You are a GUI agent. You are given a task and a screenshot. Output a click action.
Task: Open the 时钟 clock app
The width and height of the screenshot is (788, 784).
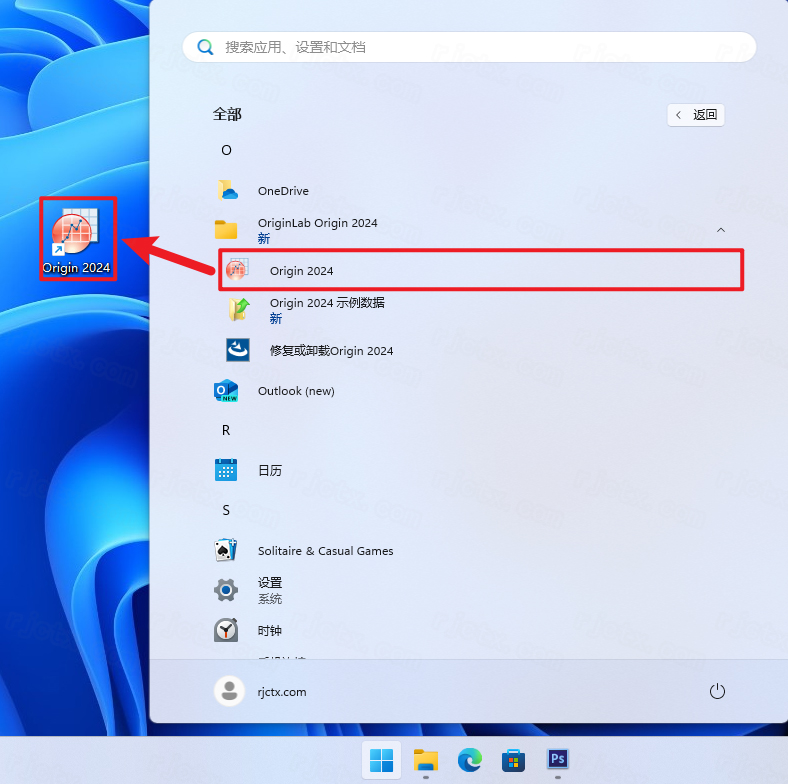coord(269,631)
